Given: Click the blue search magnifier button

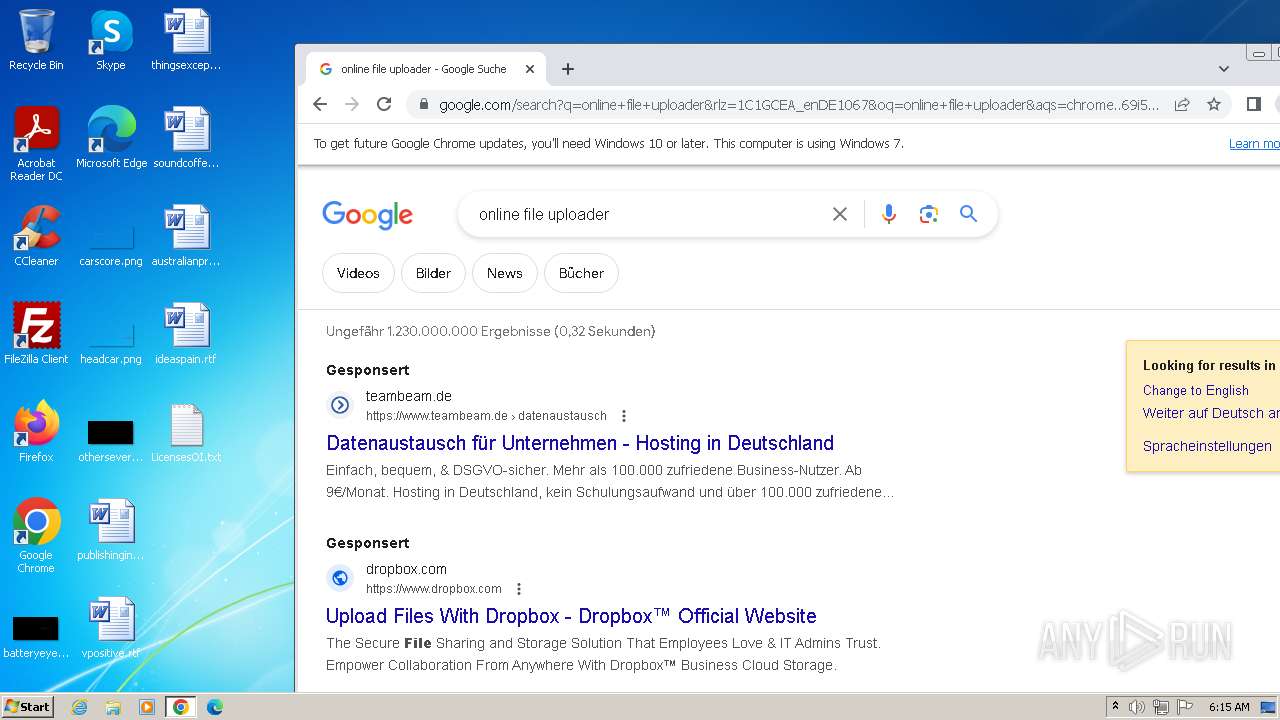Looking at the screenshot, I should [x=968, y=214].
